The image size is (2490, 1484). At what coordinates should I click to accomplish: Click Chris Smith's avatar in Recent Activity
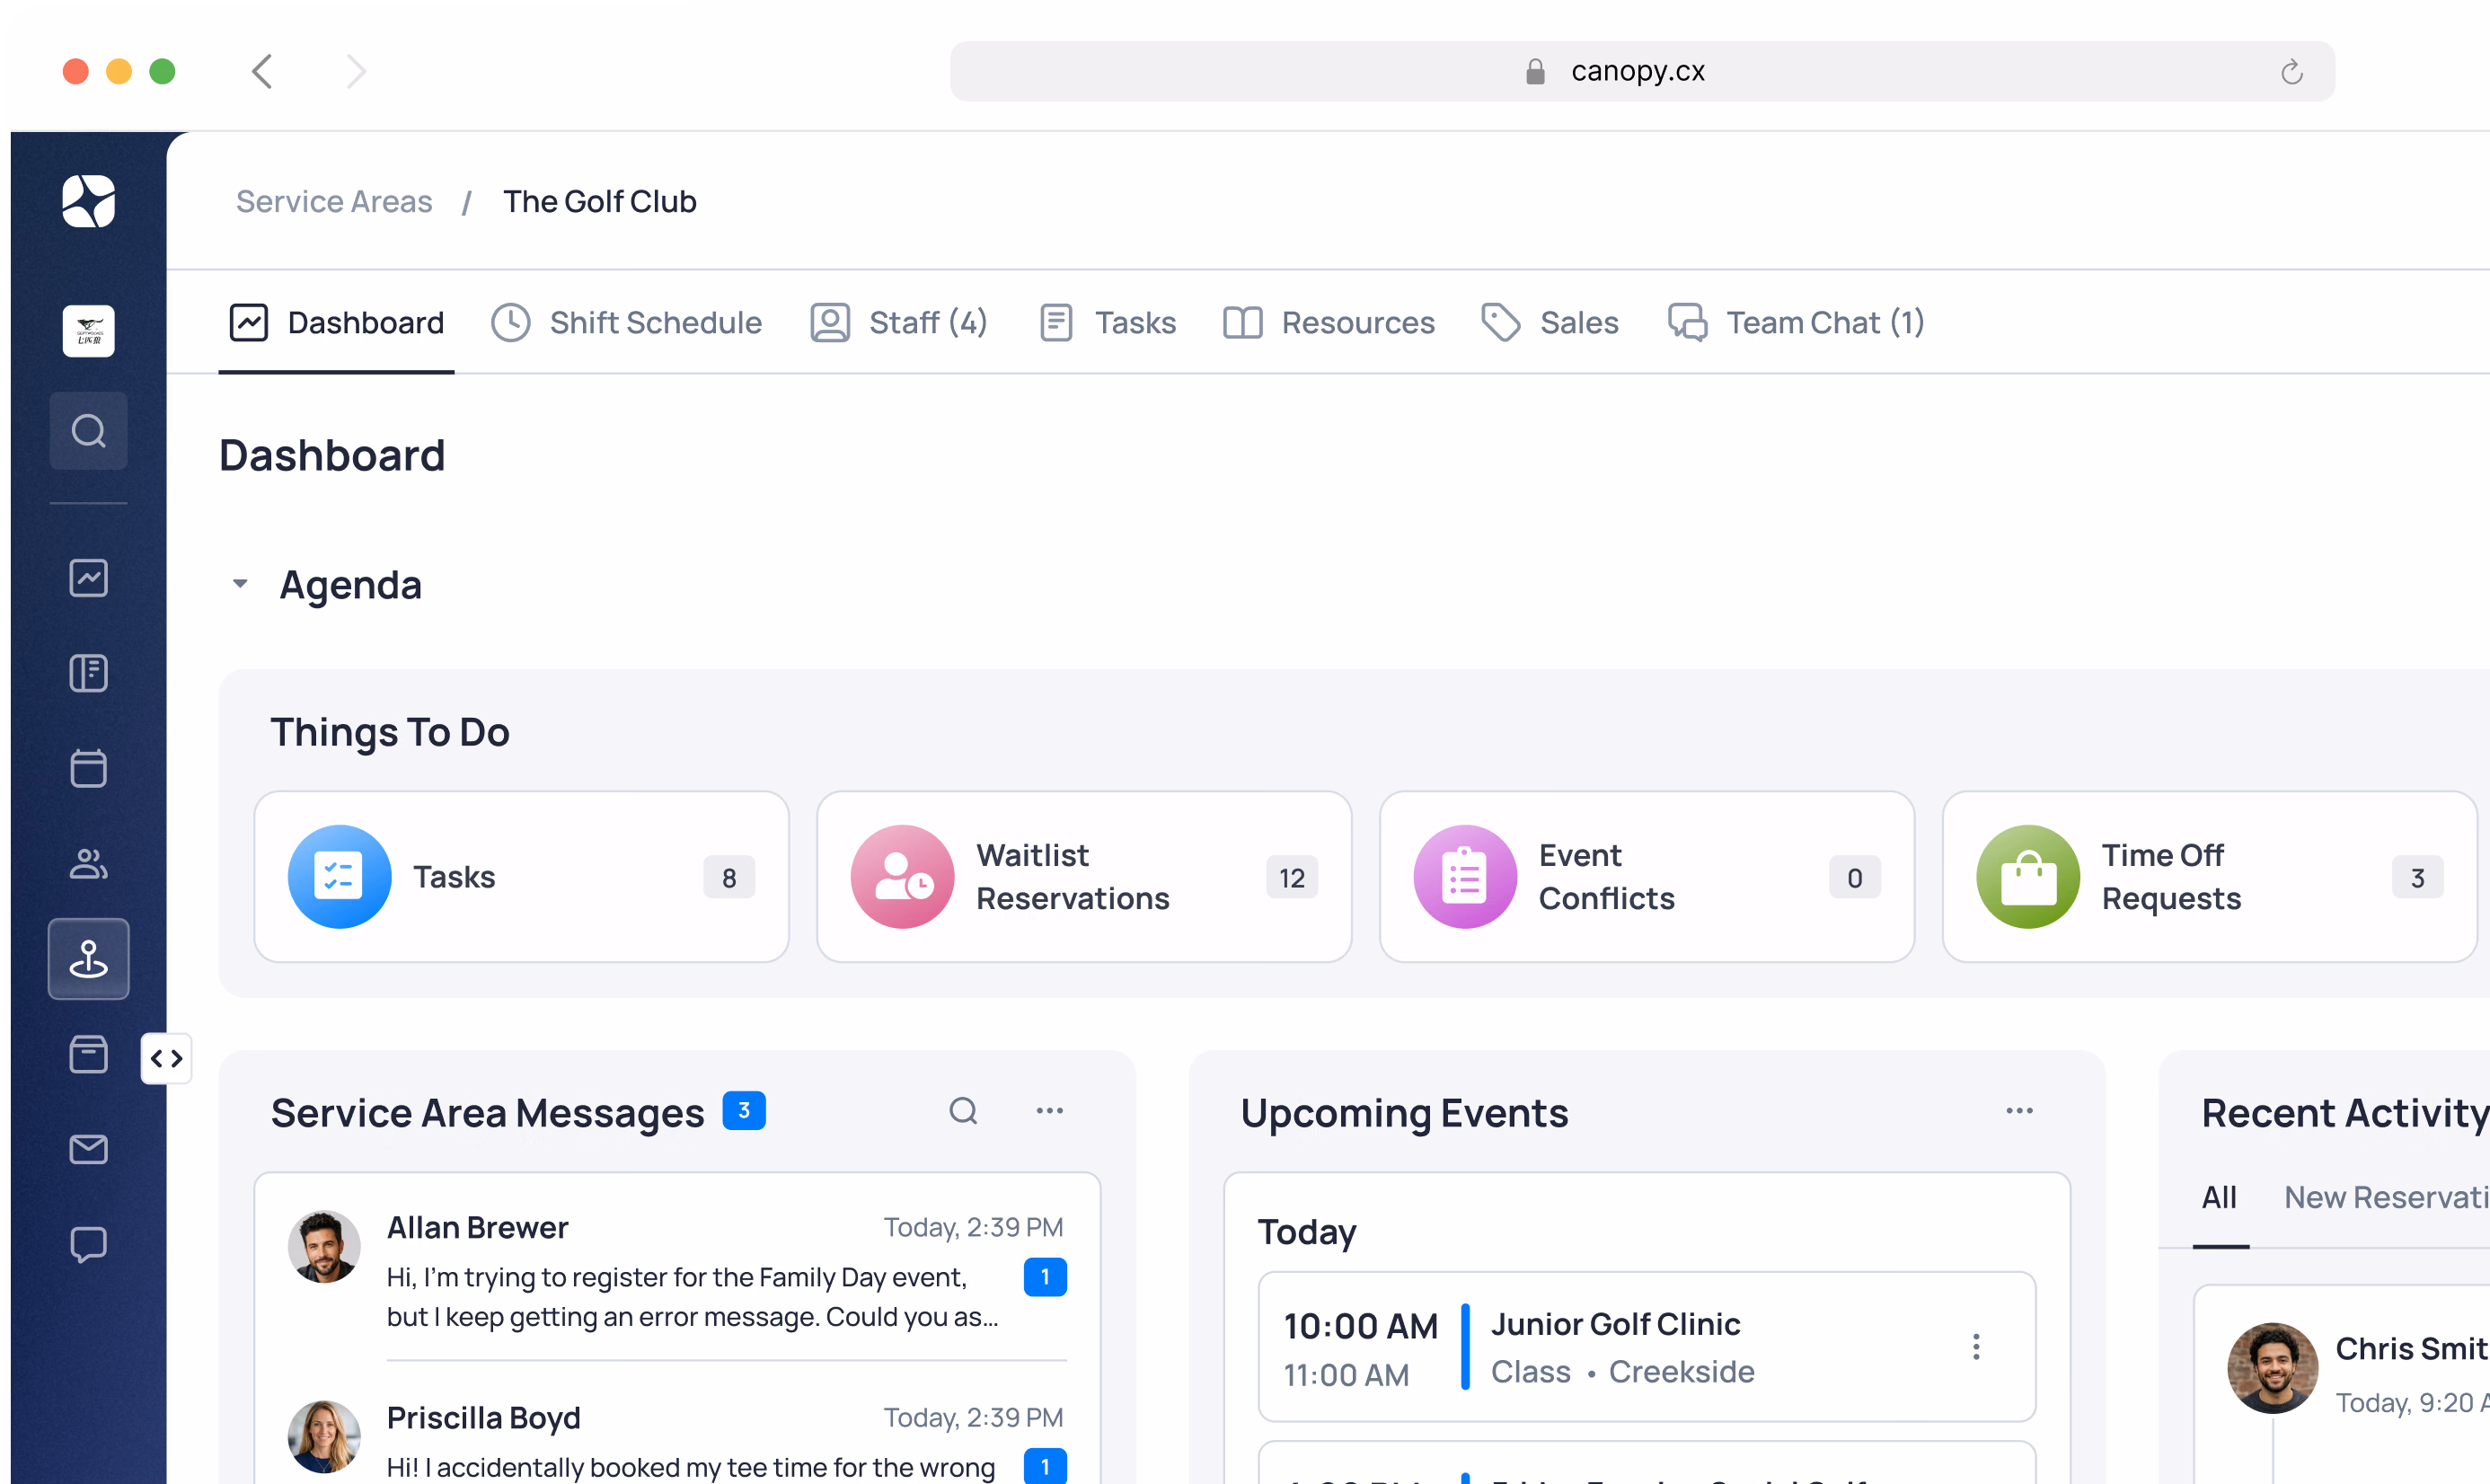(x=2273, y=1368)
